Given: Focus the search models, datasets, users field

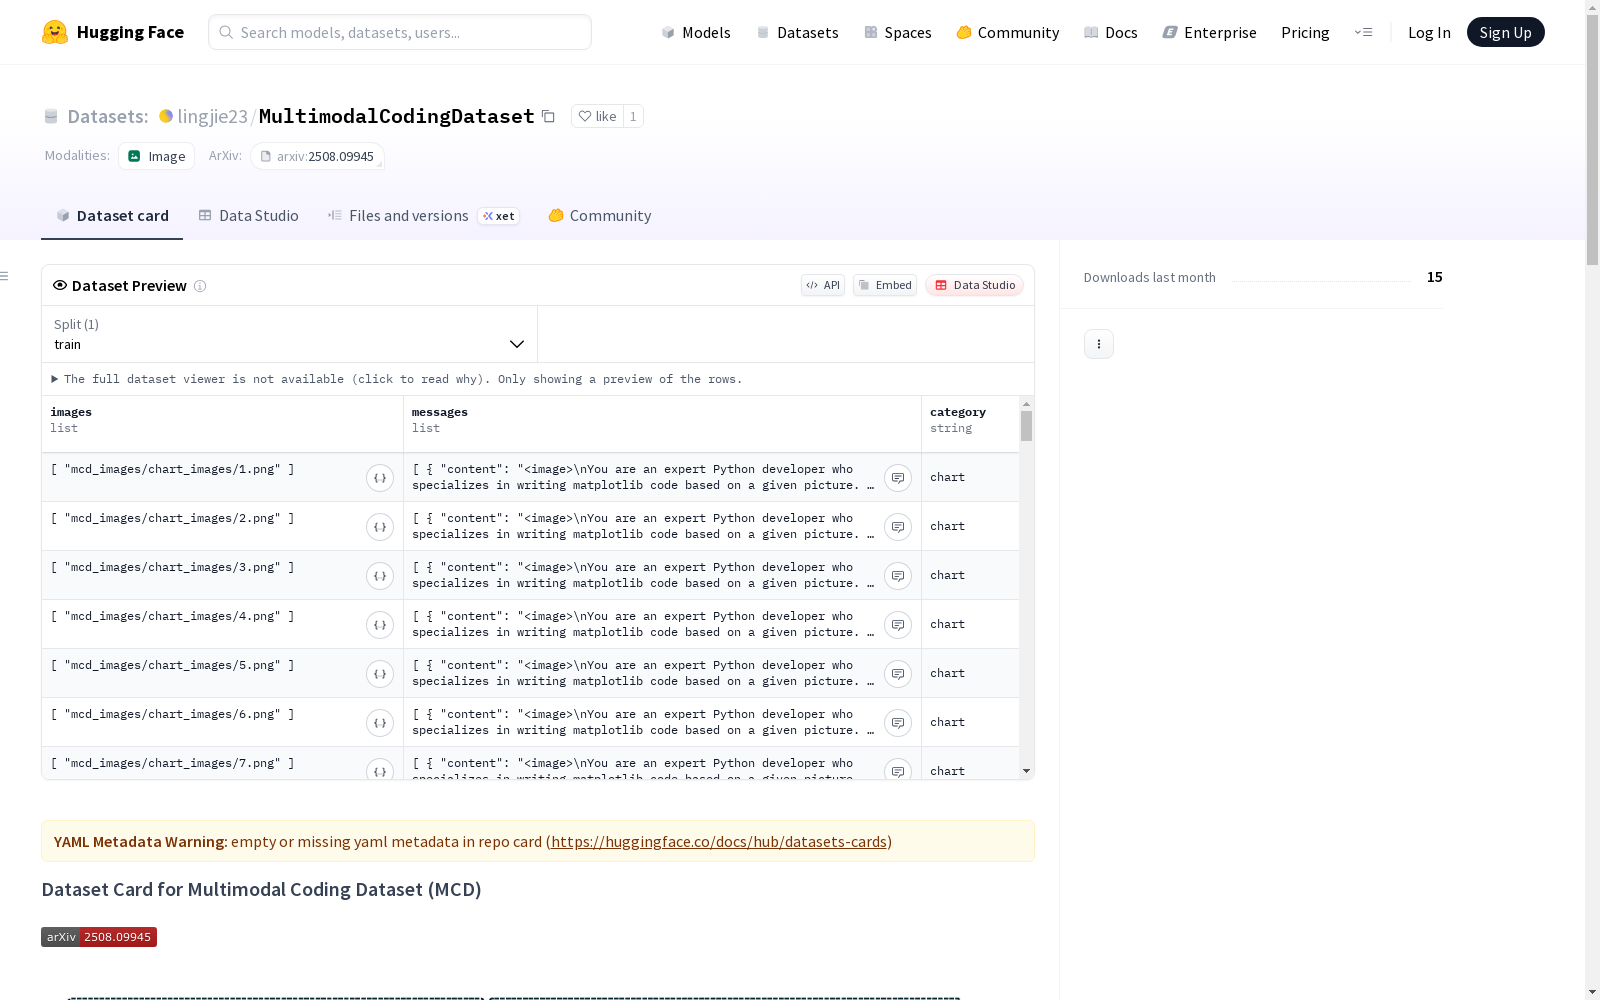Looking at the screenshot, I should 400,32.
